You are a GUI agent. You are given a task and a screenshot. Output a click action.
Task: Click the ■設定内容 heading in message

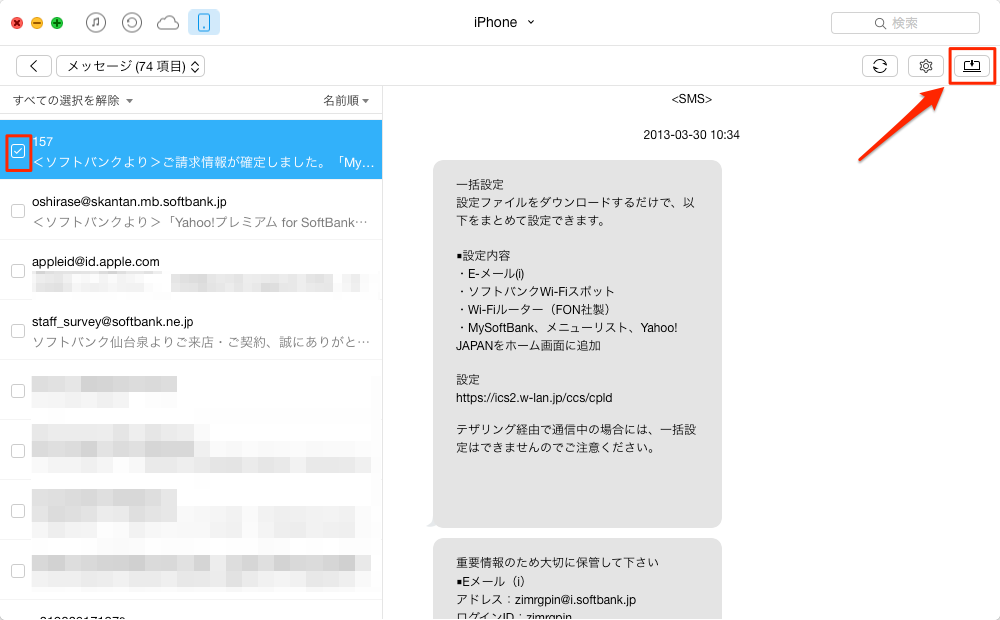click(x=483, y=256)
